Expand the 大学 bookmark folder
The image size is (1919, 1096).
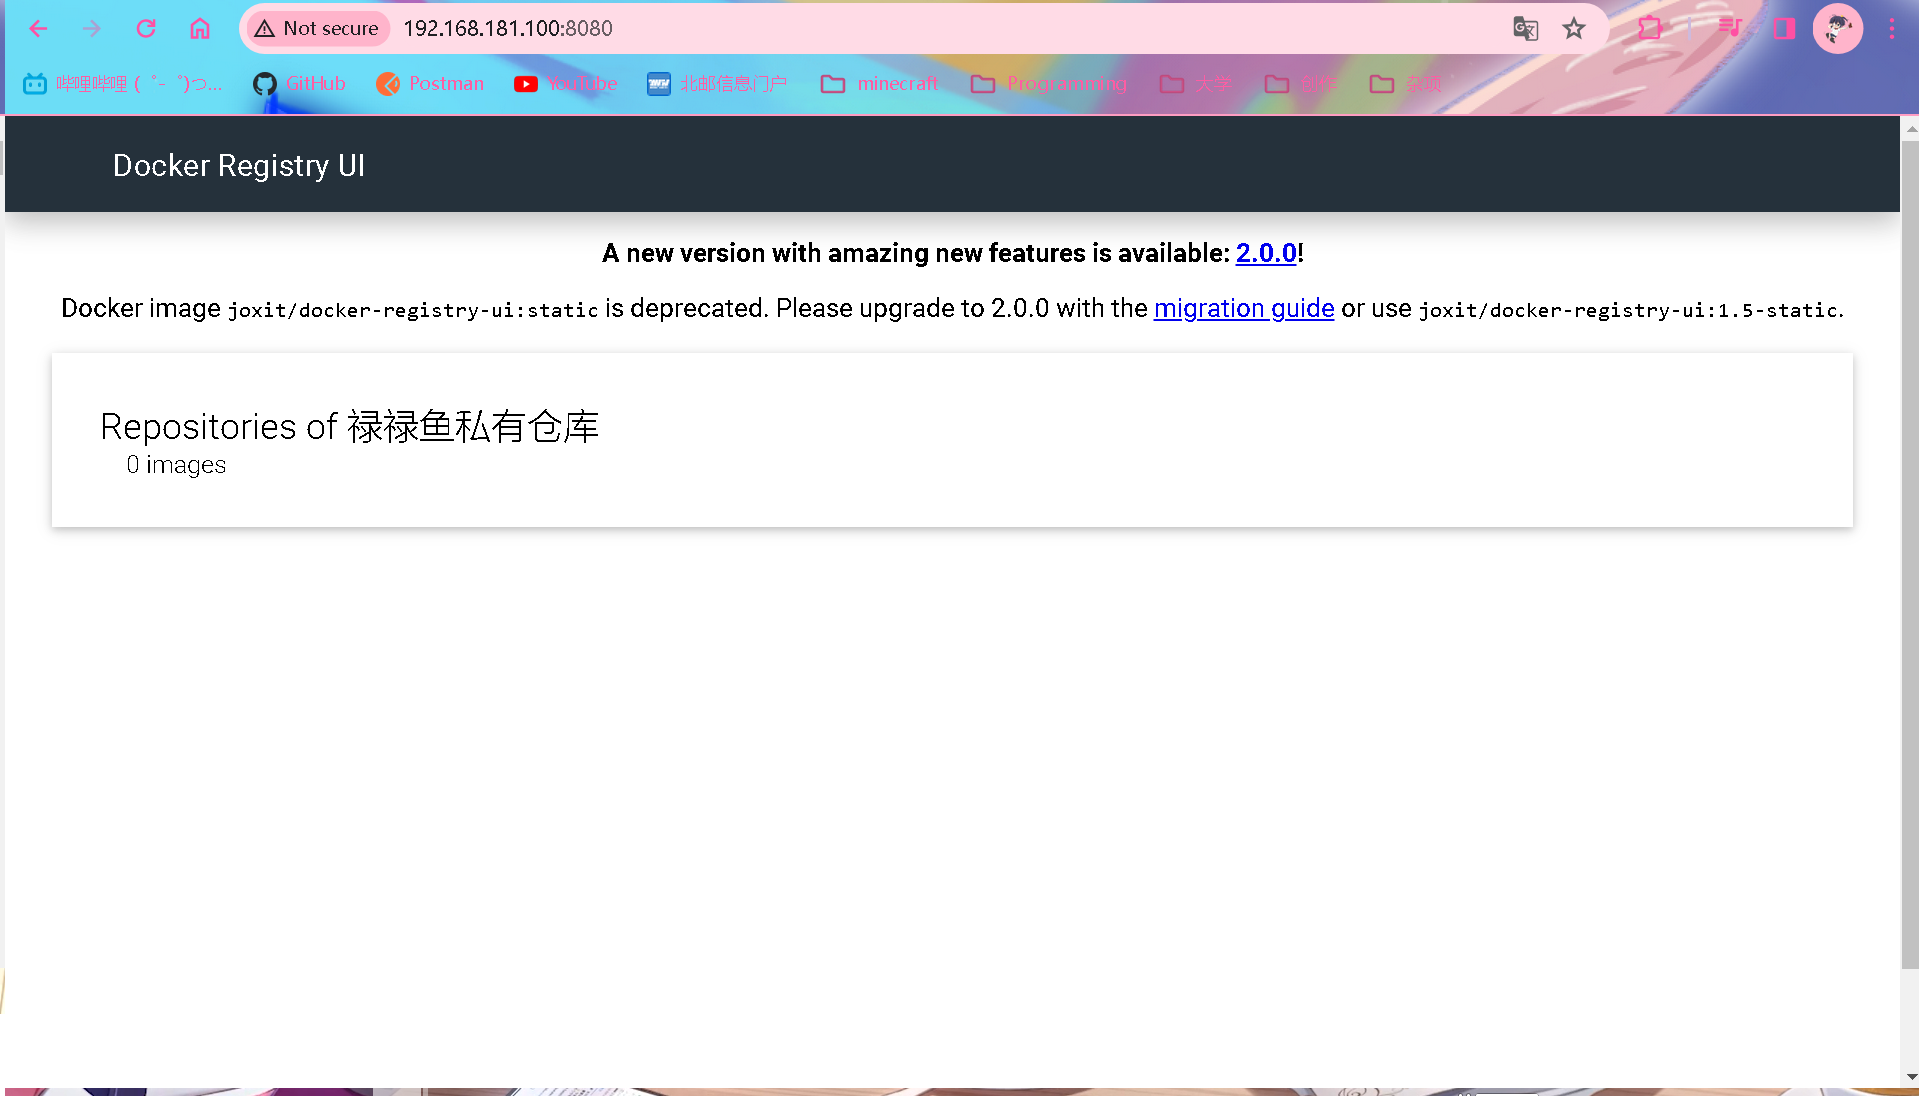[1196, 84]
